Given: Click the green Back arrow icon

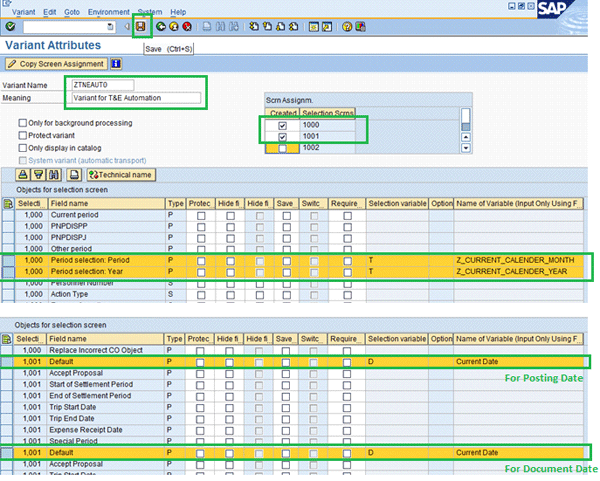Looking at the screenshot, I should click(161, 27).
